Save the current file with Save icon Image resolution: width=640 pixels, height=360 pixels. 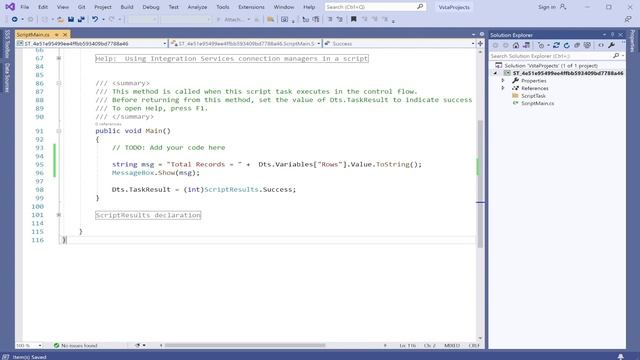click(71, 19)
